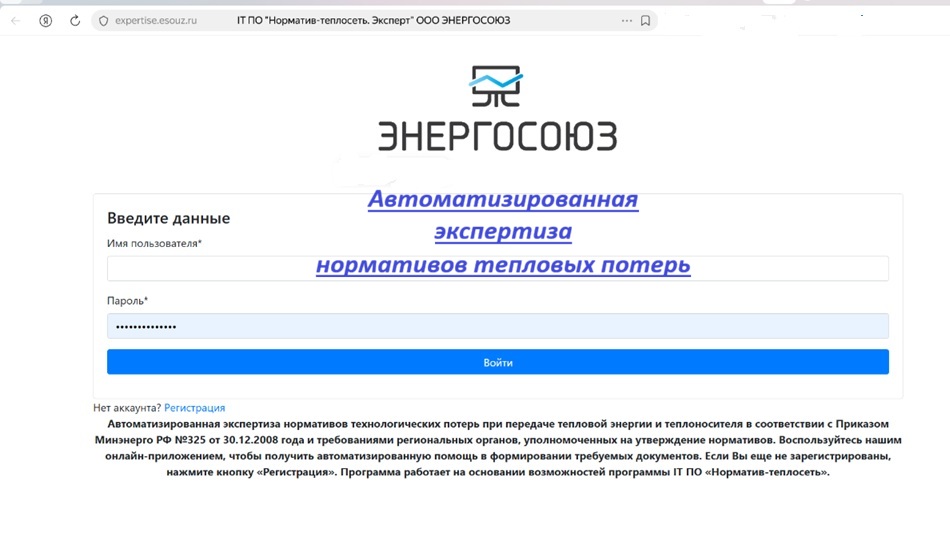The width and height of the screenshot is (950, 547).
Task: Click the ЭНЕРГОСОЮЗ logo
Action: 497,108
